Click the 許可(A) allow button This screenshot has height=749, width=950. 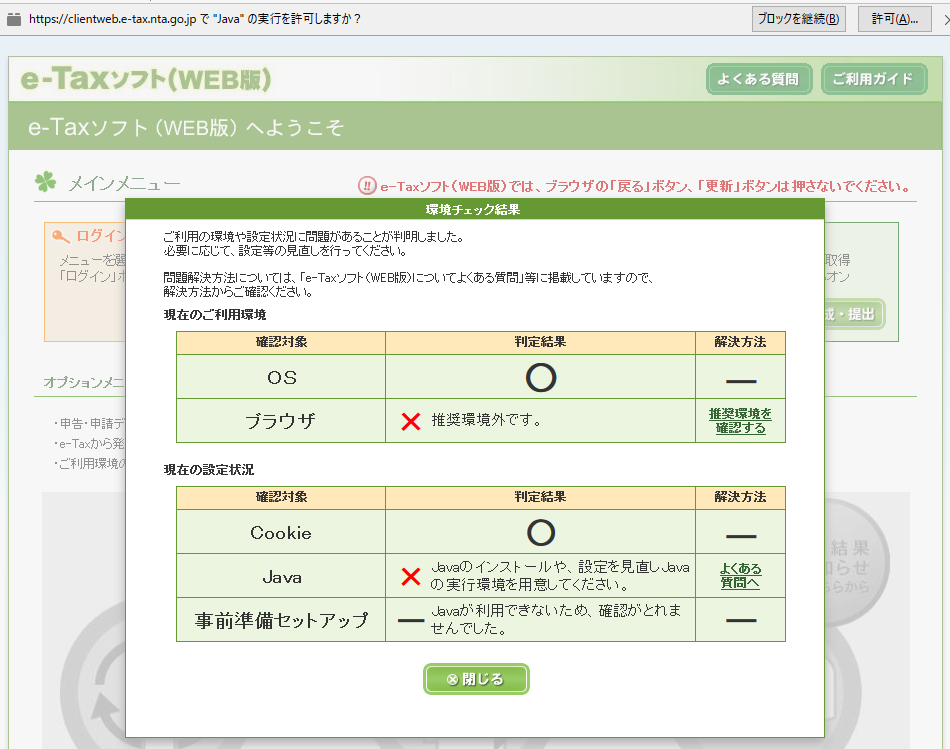point(895,19)
